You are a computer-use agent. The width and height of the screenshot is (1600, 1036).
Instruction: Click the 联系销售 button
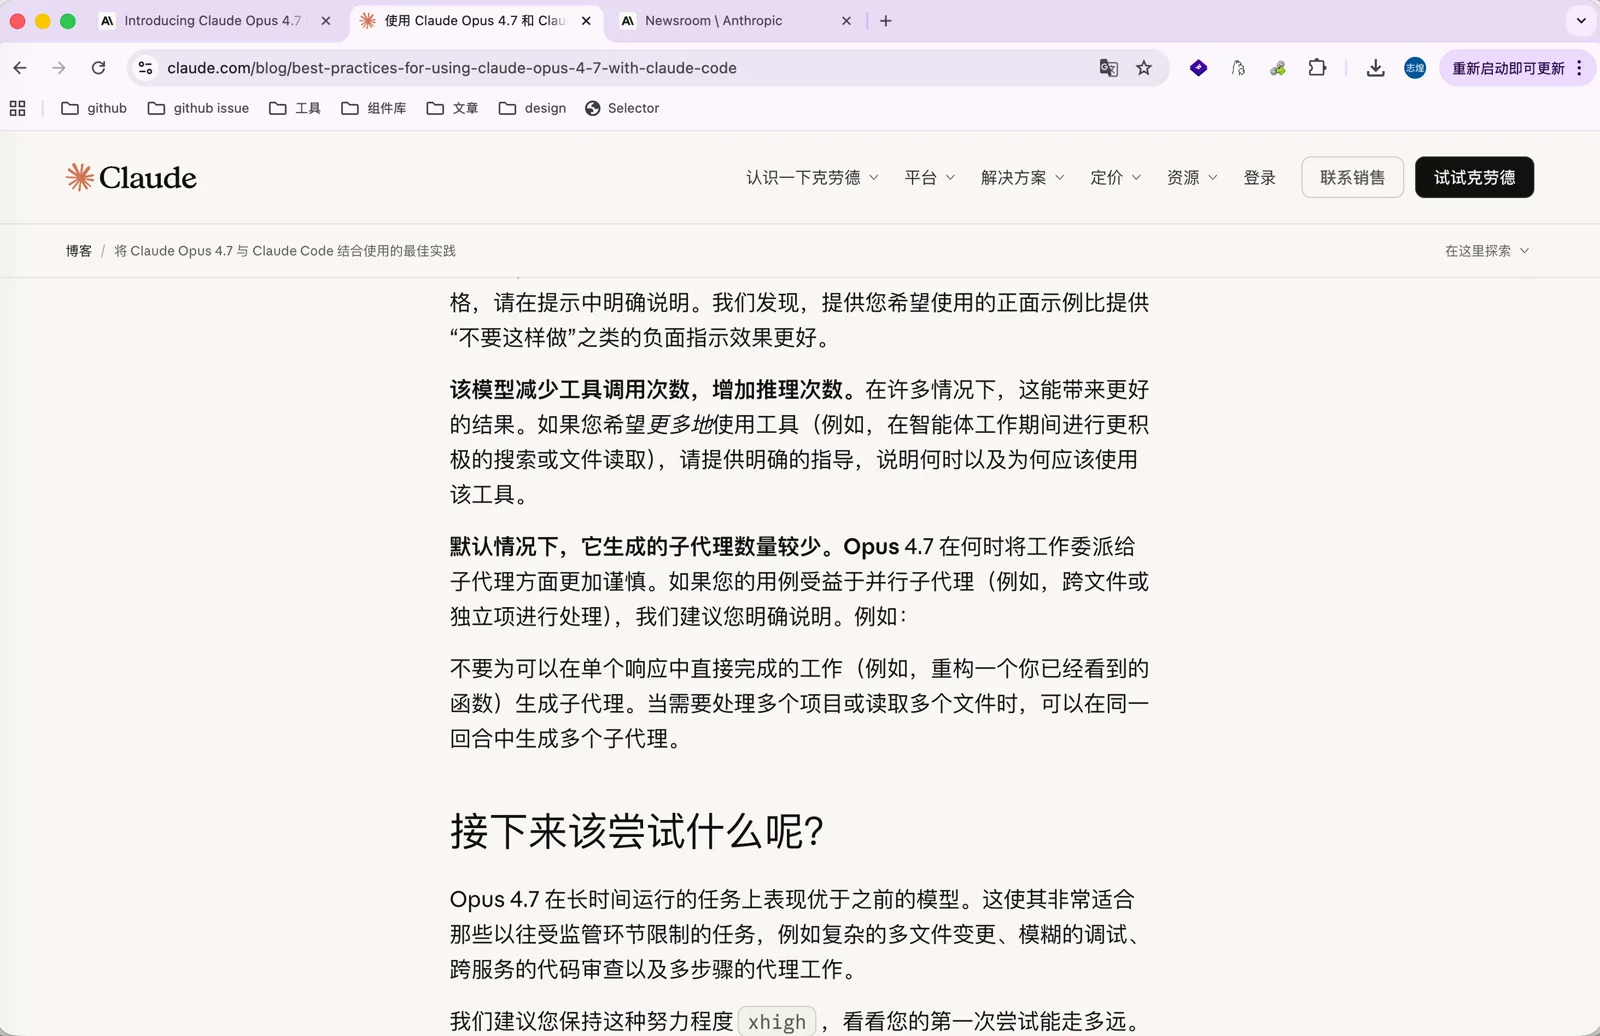[x=1352, y=177]
